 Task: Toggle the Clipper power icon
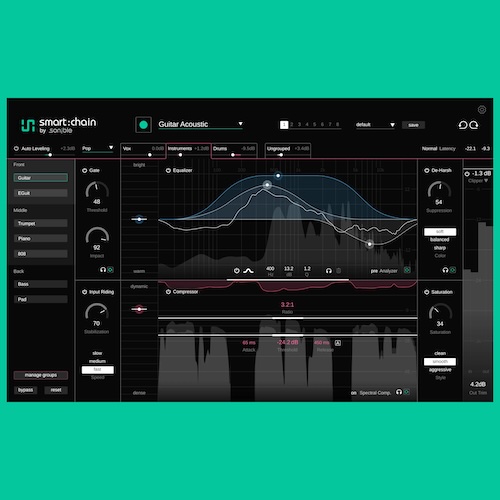pyautogui.click(x=467, y=174)
